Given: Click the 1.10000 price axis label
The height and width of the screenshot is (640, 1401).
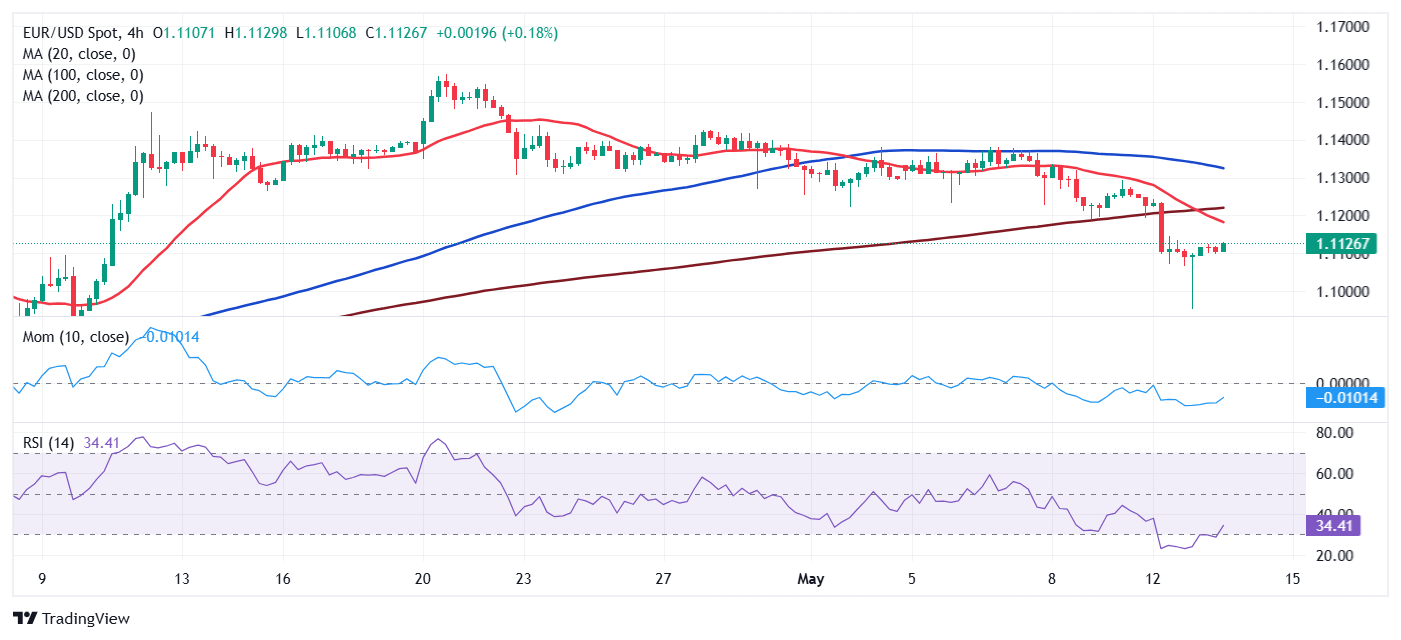Looking at the screenshot, I should tap(1341, 292).
